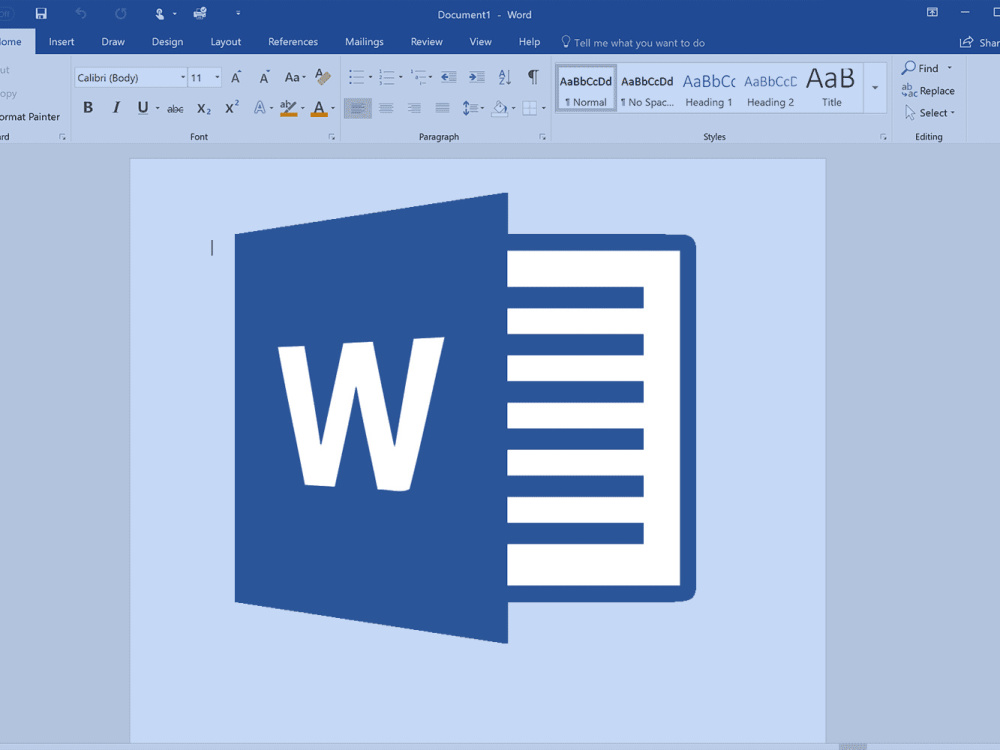Viewport: 1000px width, 750px height.
Task: Click the Redo/Repeat icon
Action: (121, 13)
